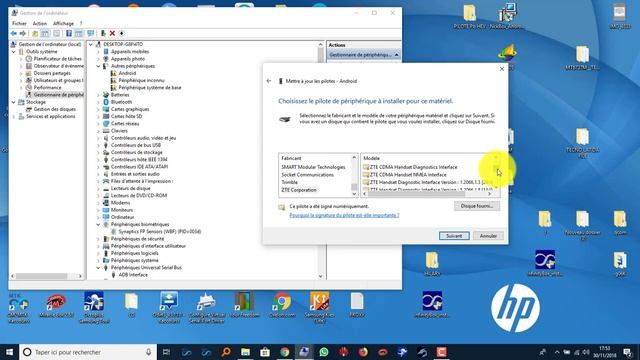
Task: Select the orange KT Samsung tool desktop shortcut
Action: (319, 307)
